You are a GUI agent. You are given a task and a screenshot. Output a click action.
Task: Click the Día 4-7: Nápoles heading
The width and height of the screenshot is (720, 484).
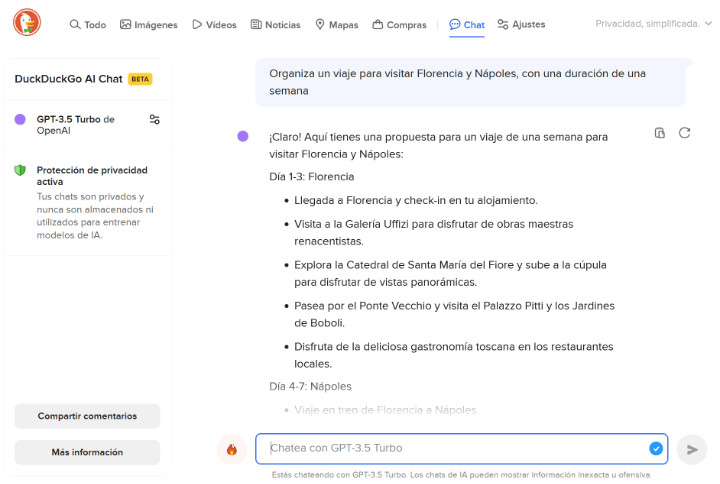coord(310,387)
